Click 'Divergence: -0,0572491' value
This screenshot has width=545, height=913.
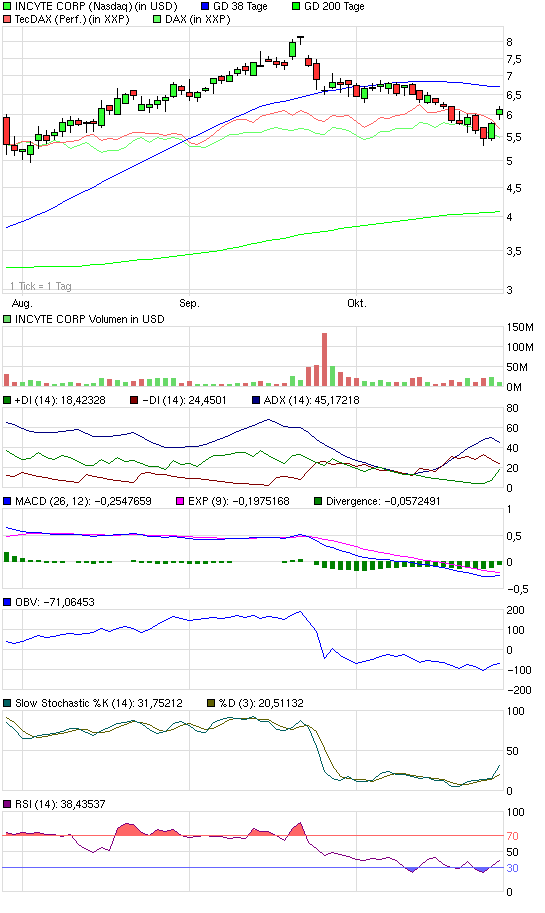(x=383, y=501)
